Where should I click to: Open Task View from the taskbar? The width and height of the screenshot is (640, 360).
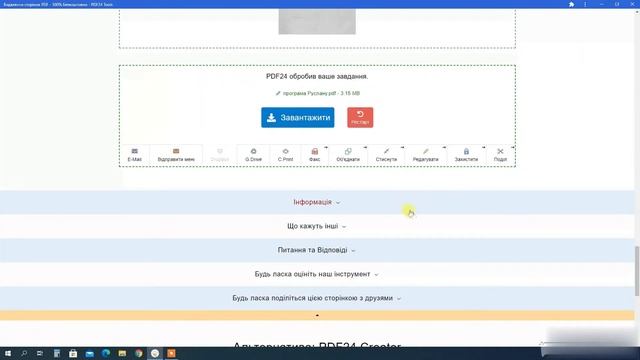coord(40,353)
